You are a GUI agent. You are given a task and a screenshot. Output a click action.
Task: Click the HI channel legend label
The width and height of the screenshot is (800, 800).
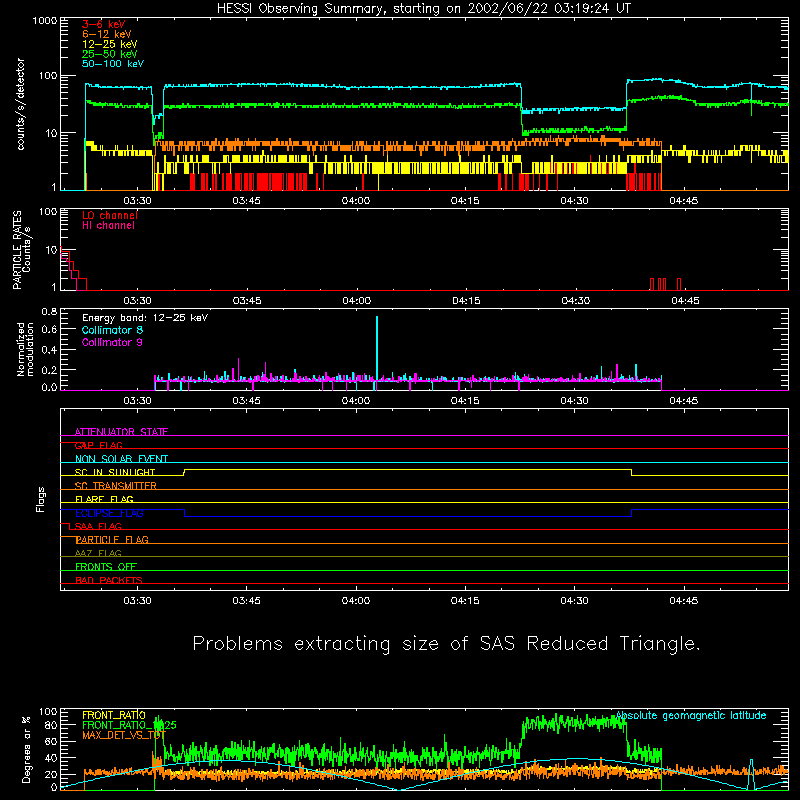108,225
